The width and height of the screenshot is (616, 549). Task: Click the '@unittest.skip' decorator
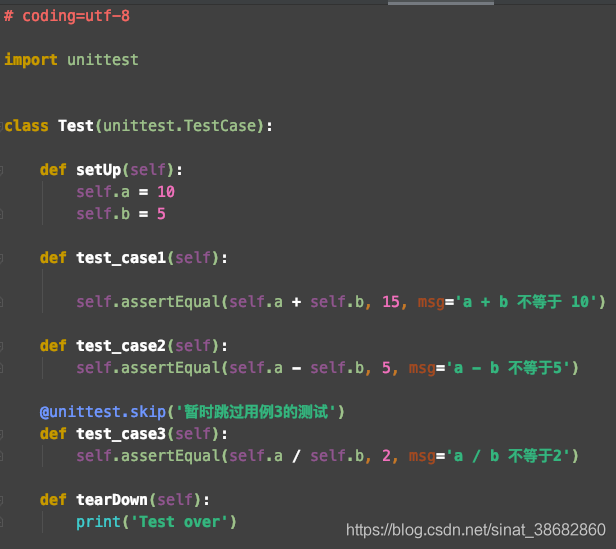click(x=103, y=412)
